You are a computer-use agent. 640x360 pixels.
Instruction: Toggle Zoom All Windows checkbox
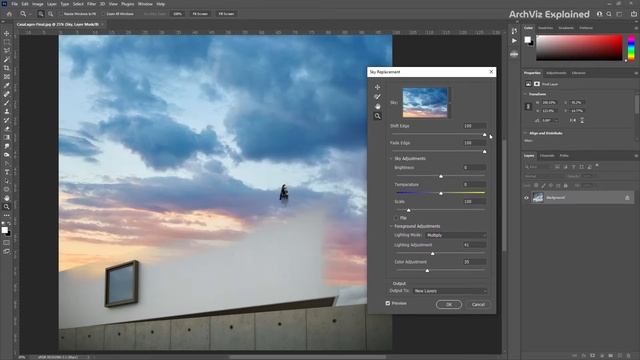104,14
